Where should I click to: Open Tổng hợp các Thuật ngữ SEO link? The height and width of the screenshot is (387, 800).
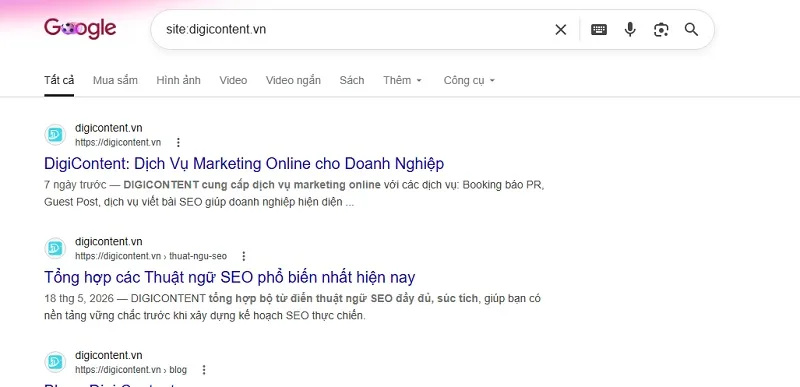click(230, 277)
